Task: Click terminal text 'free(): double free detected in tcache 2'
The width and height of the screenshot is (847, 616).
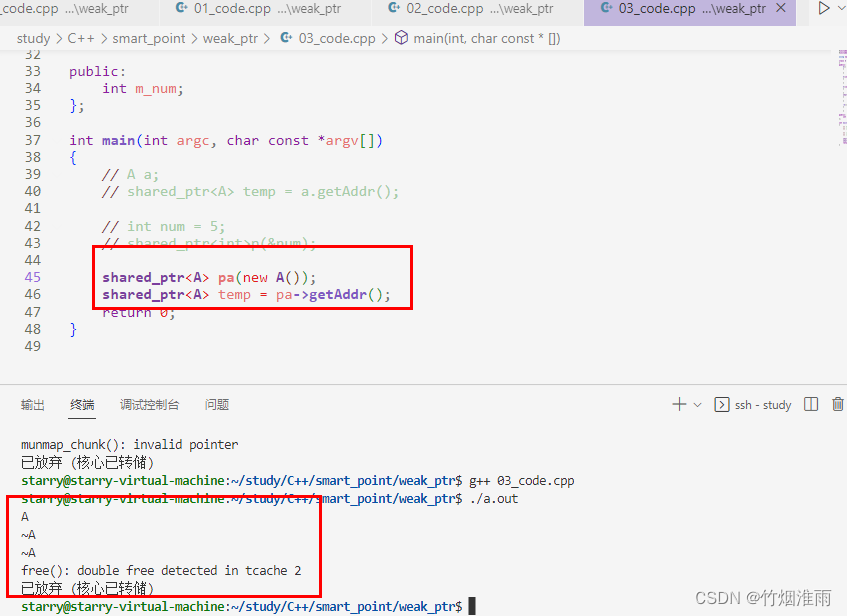Action: pyautogui.click(x=161, y=571)
